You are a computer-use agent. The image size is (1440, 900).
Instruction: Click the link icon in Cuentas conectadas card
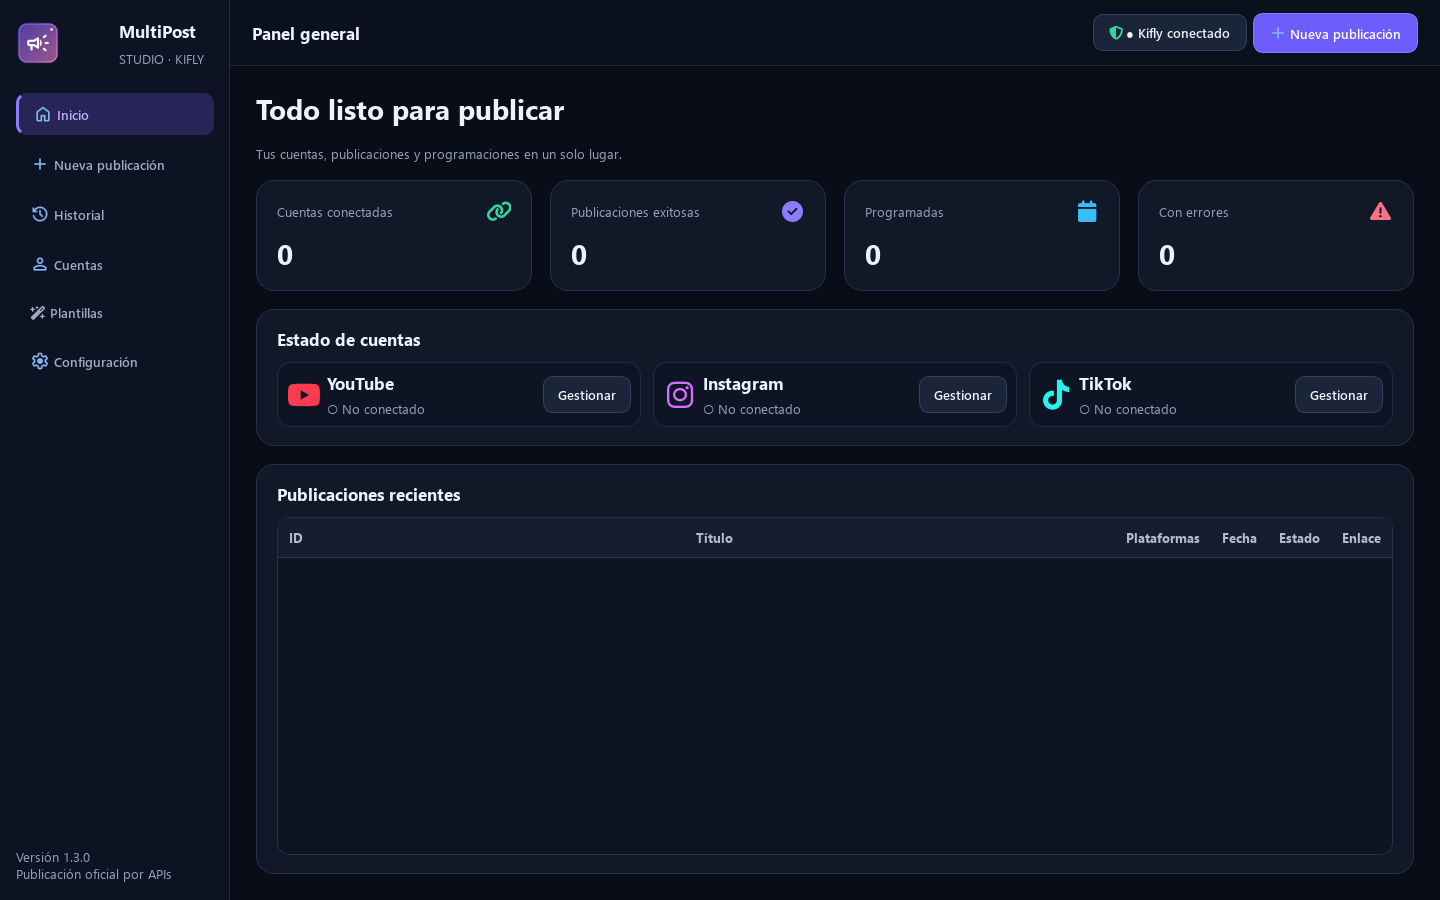point(499,211)
